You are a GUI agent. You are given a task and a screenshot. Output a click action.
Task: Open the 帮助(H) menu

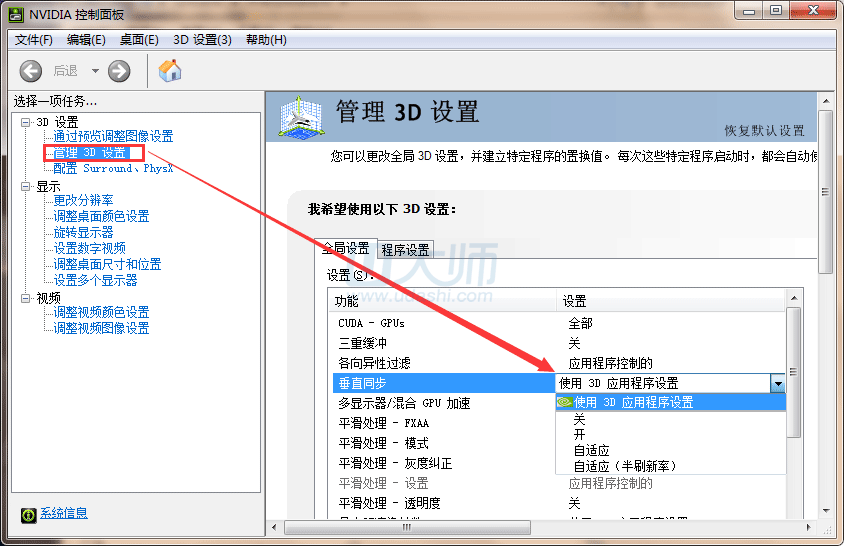[265, 40]
